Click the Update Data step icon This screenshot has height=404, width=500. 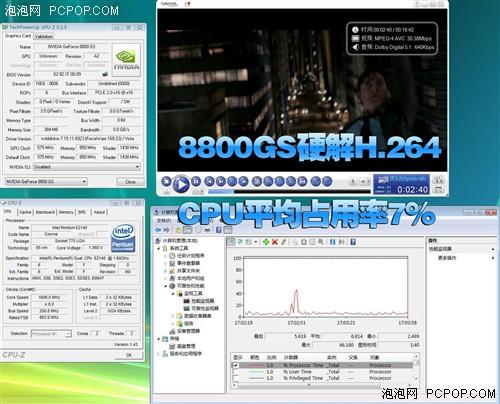click(342, 242)
